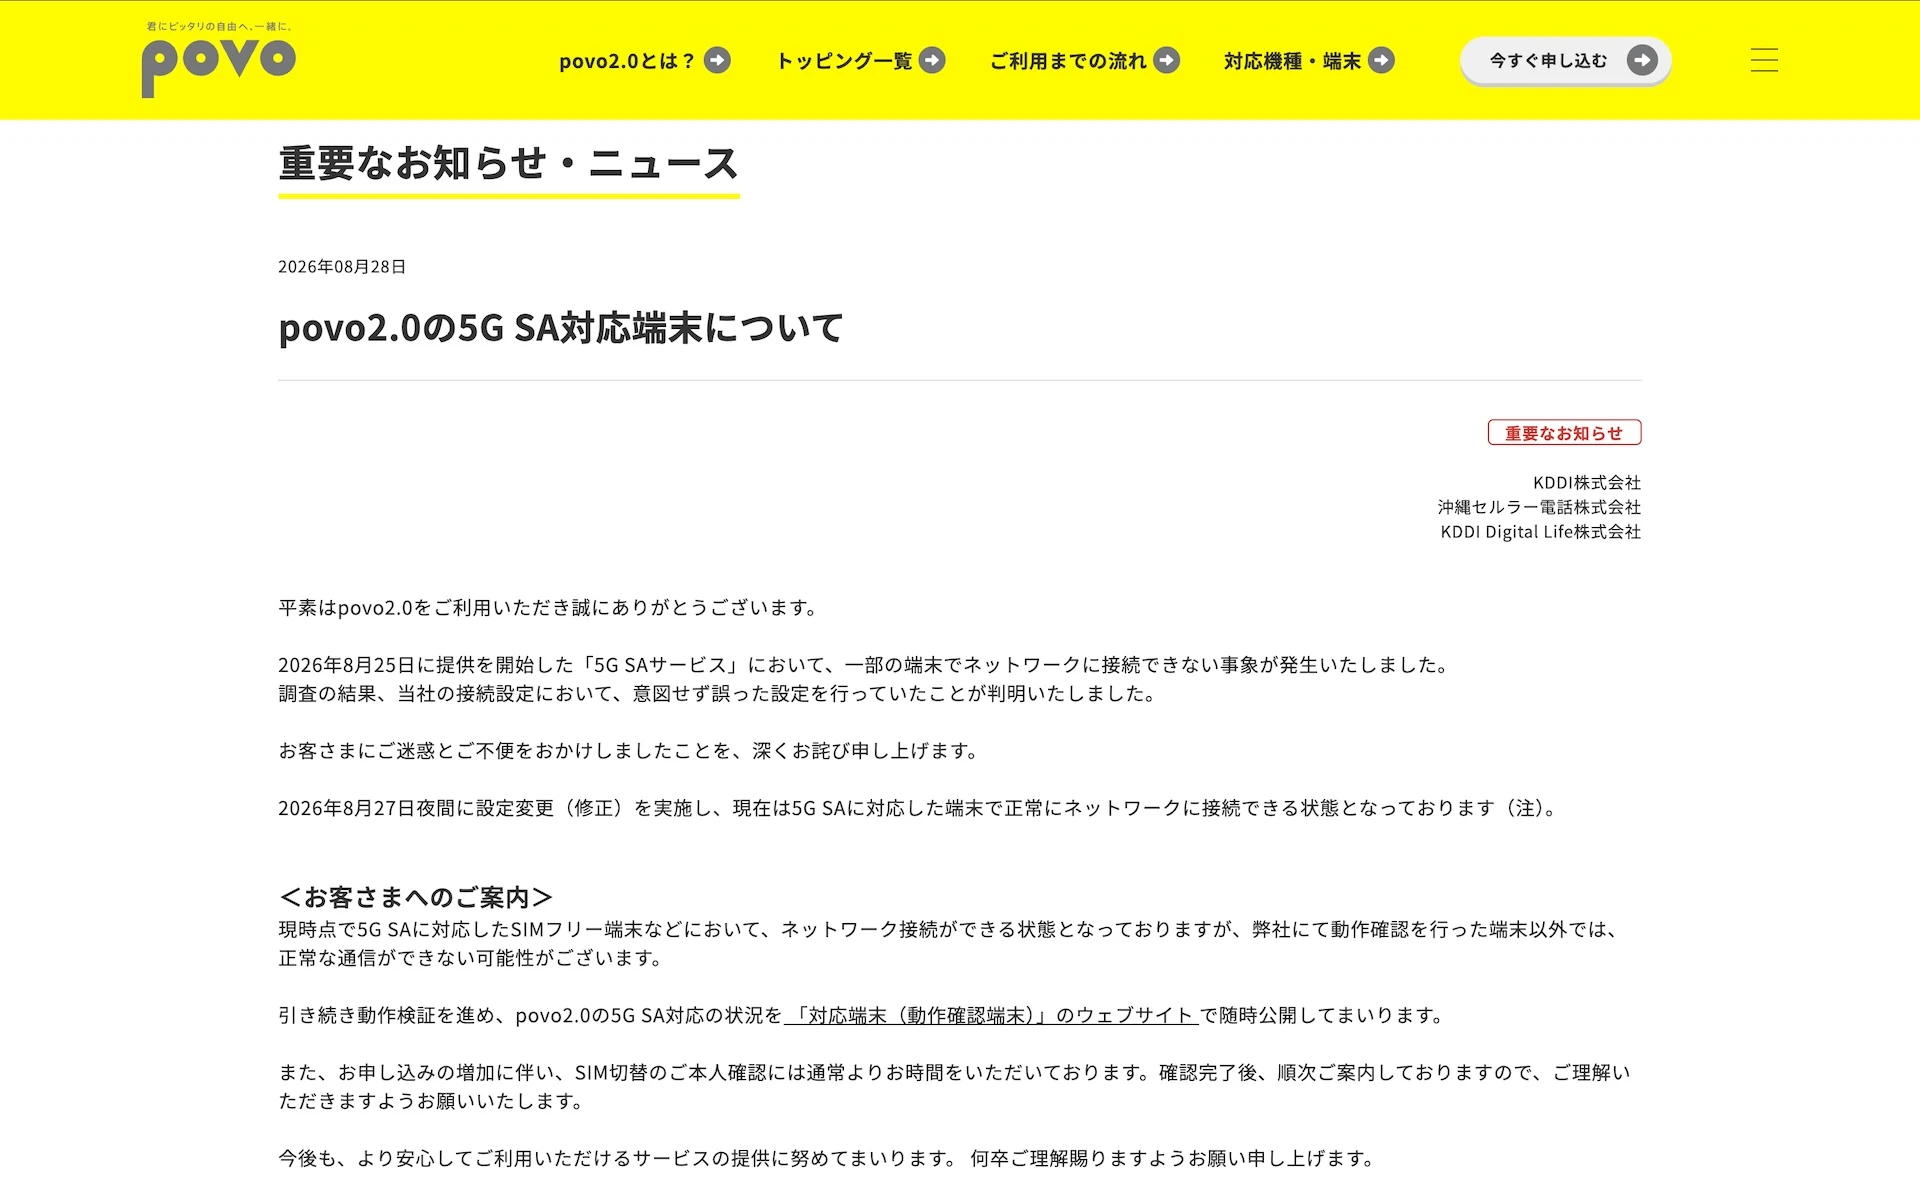Viewport: 1920px width, 1201px height.
Task: Click the ＜お客さまへのご案内＞ subheading
Action: point(416,897)
